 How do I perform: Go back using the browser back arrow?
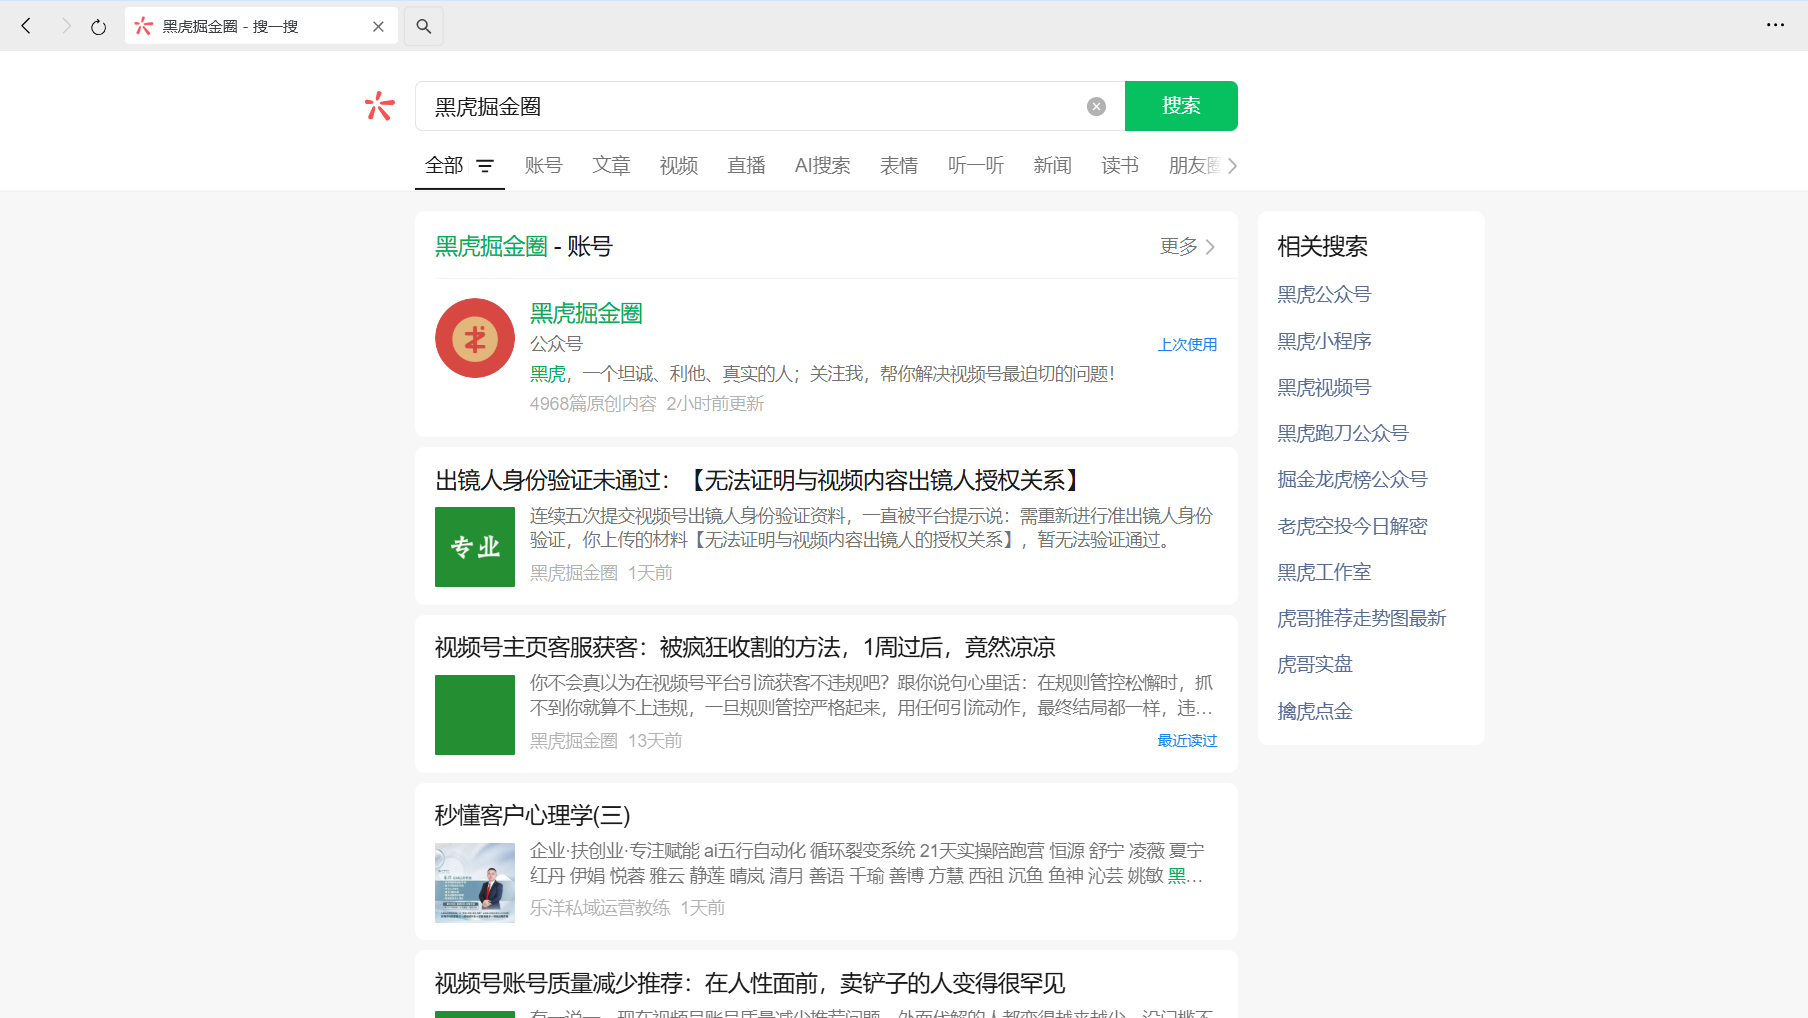pyautogui.click(x=27, y=26)
